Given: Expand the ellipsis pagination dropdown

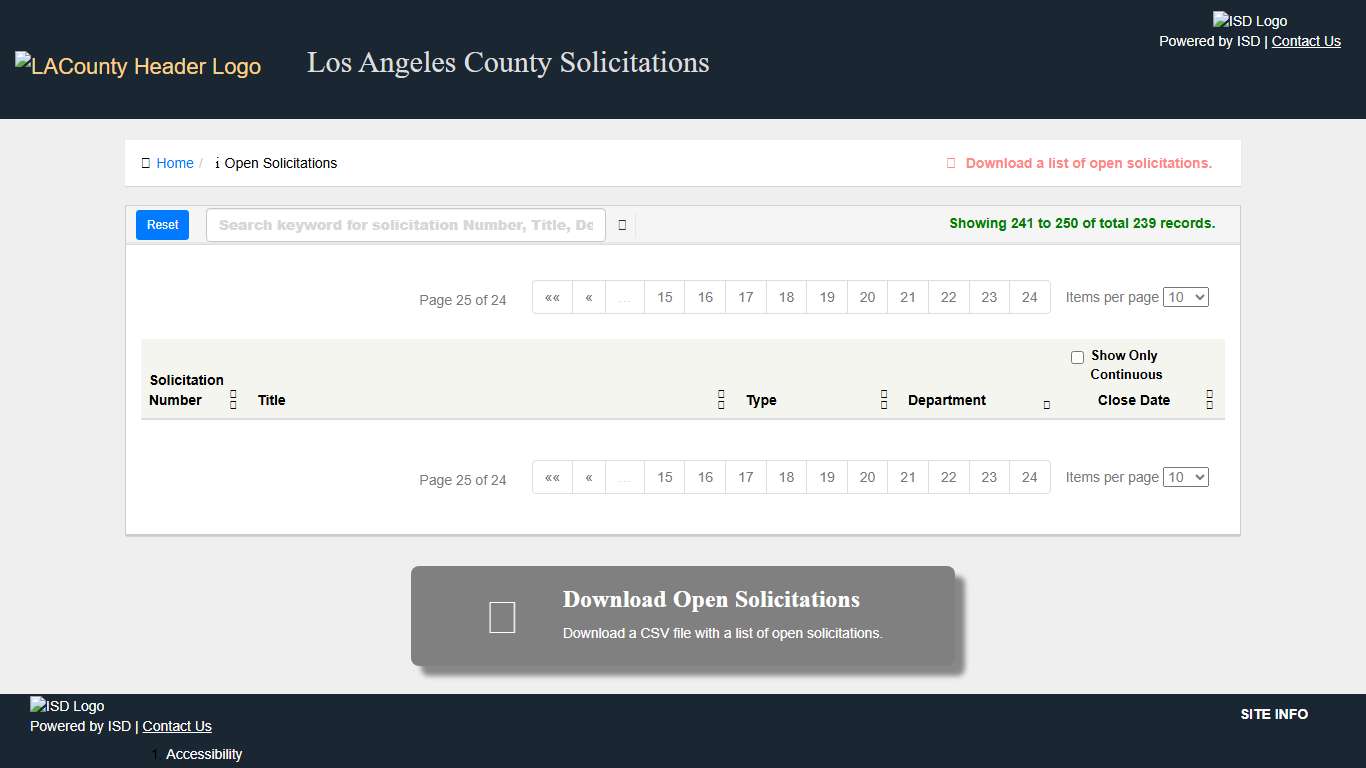Looking at the screenshot, I should click(x=625, y=297).
